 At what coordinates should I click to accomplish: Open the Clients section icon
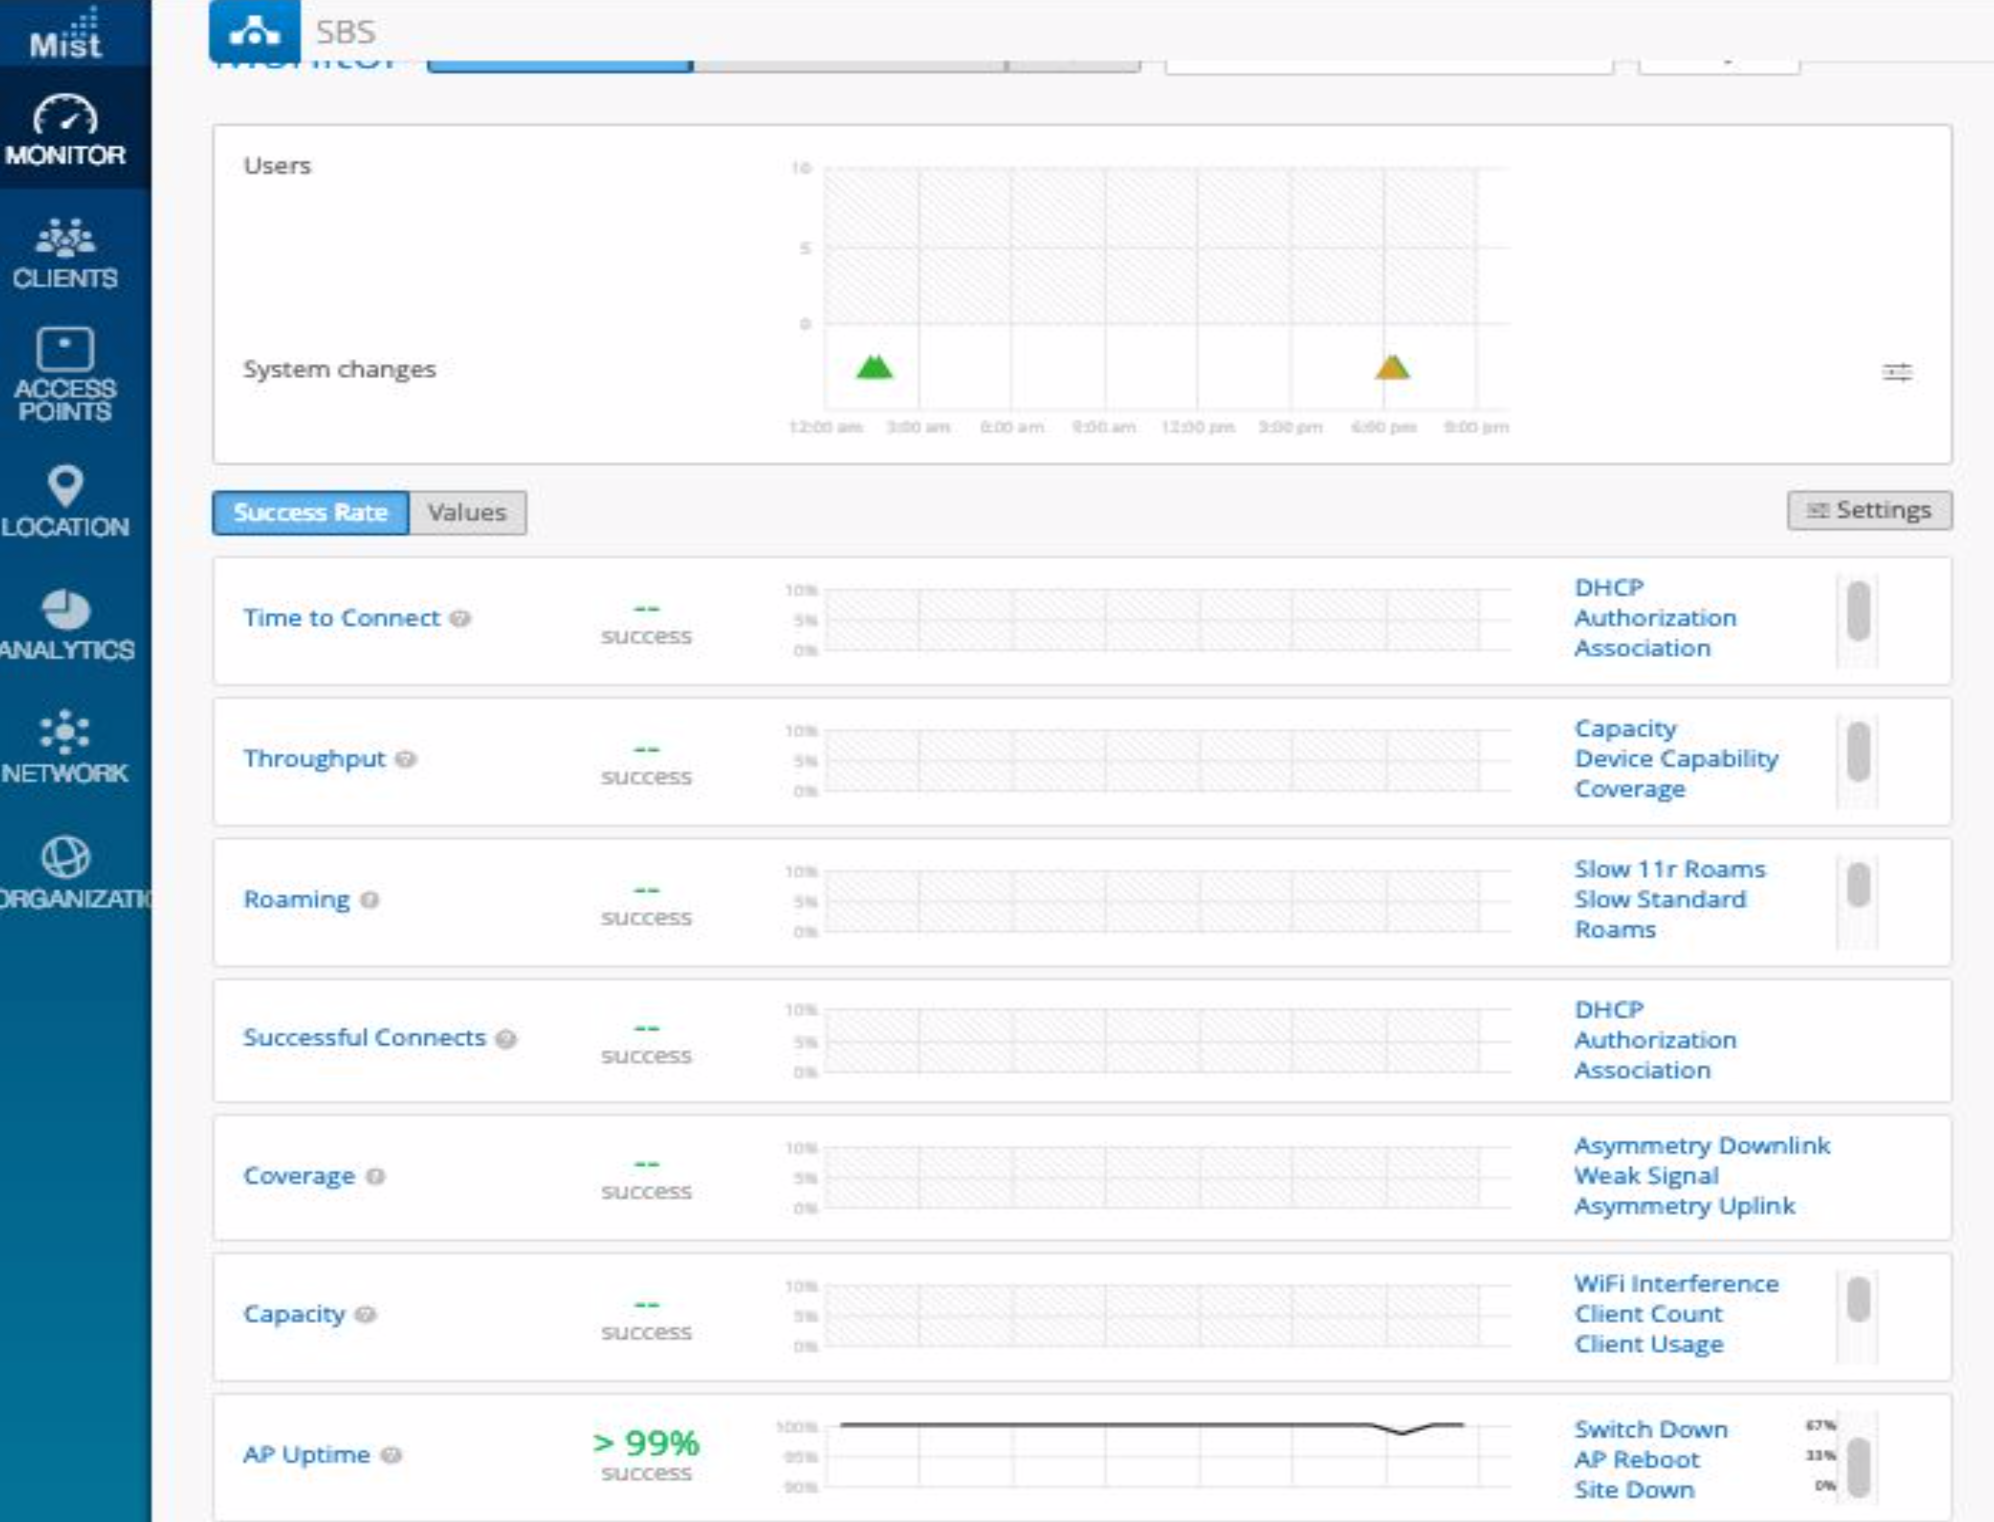(65, 239)
